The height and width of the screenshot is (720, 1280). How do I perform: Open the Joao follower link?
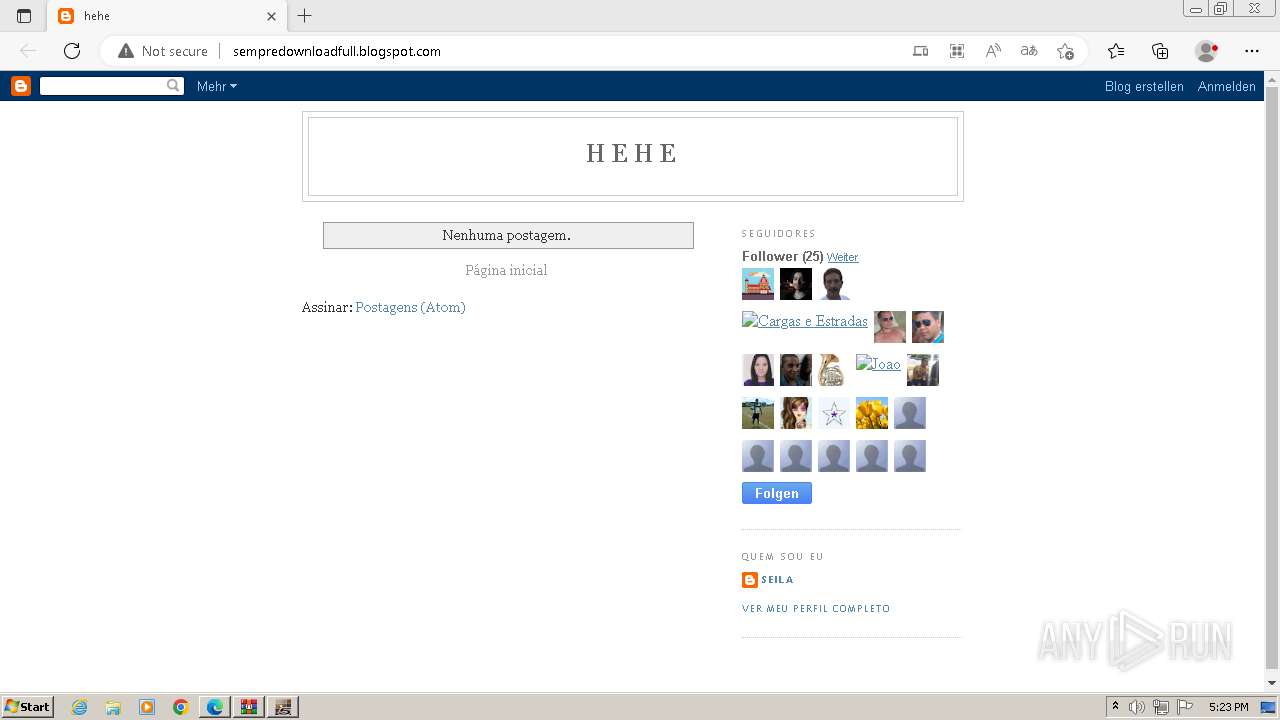click(878, 364)
